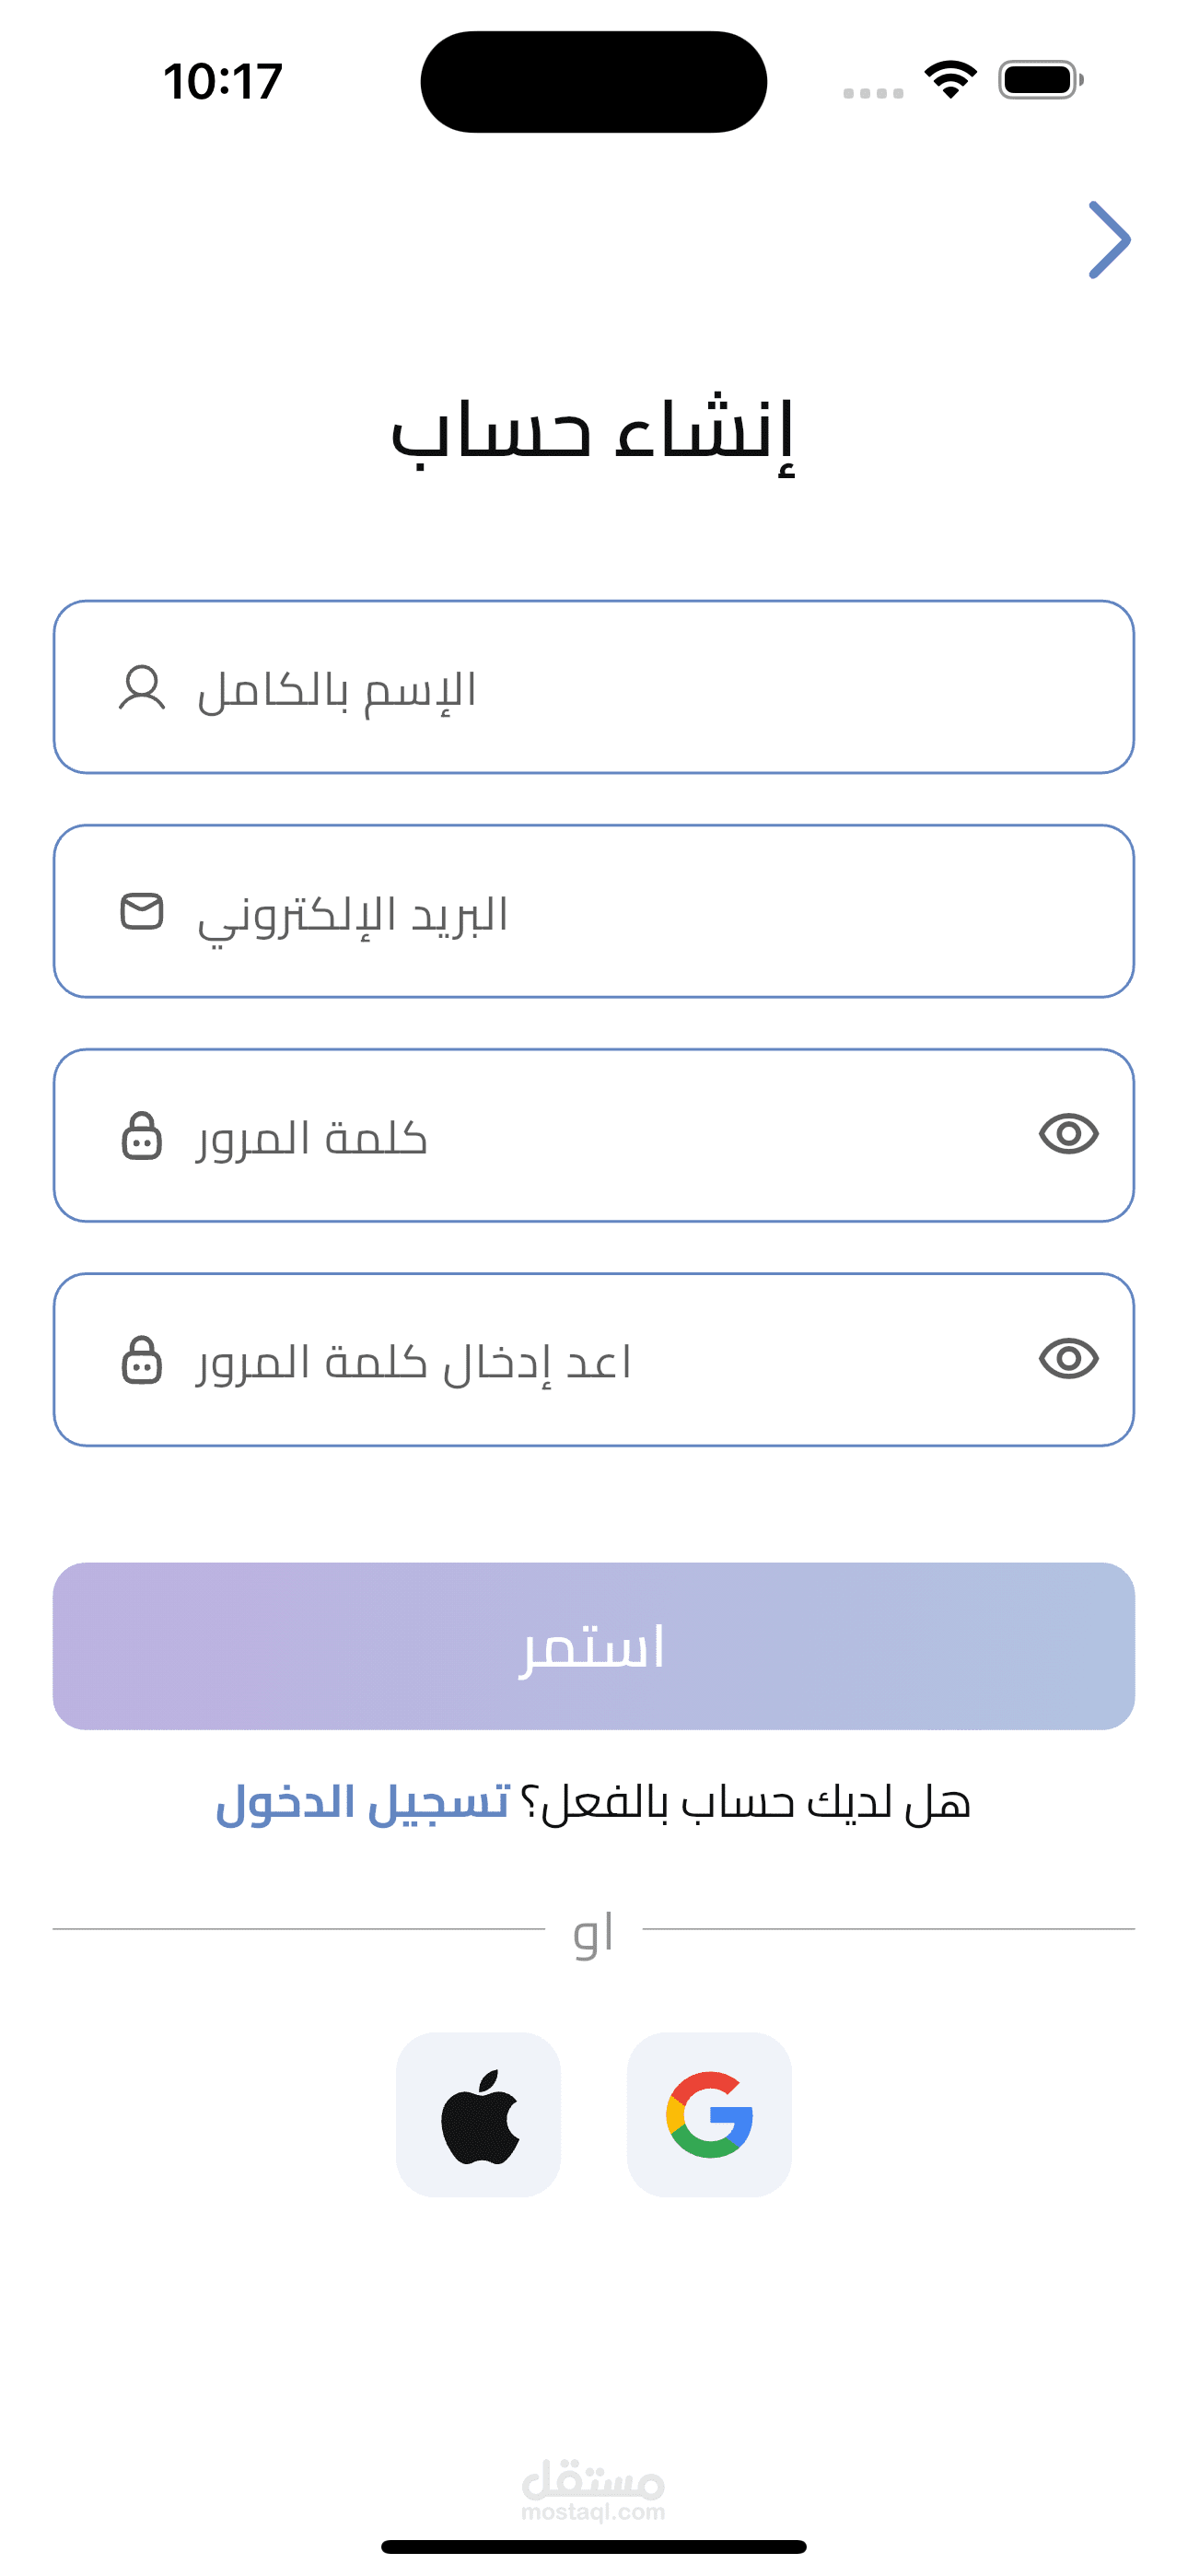
Task: Click the lock icon in password field
Action: [x=141, y=1136]
